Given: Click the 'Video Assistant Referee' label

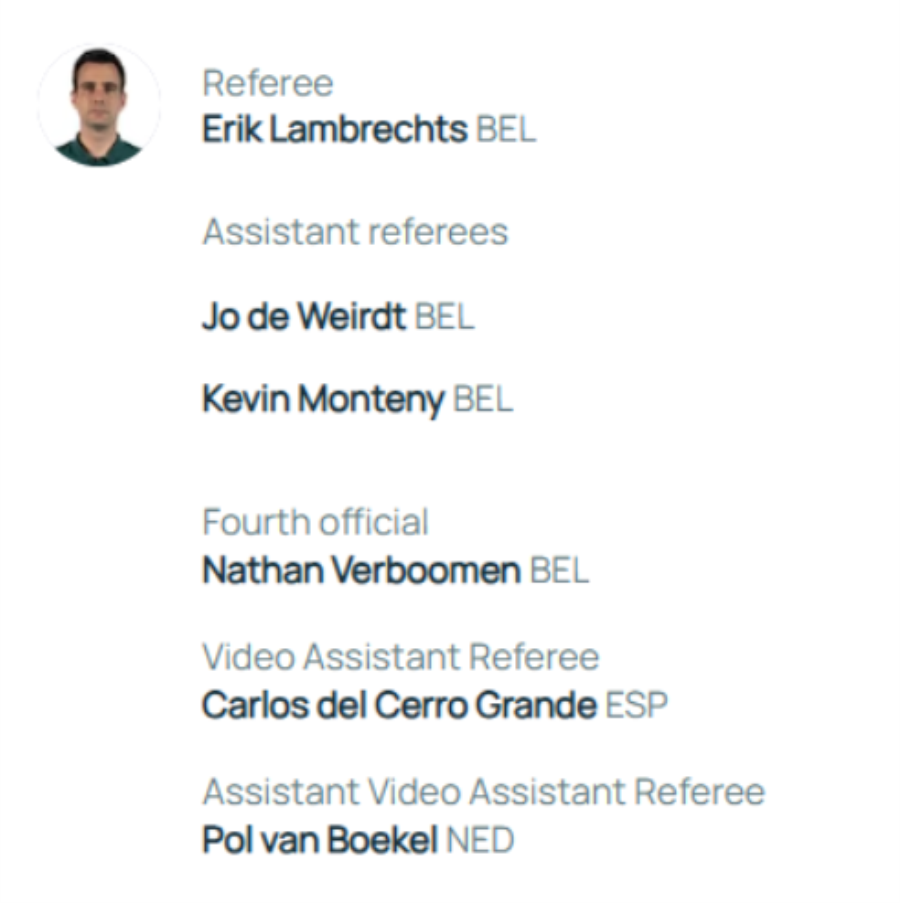Looking at the screenshot, I should (x=400, y=657).
